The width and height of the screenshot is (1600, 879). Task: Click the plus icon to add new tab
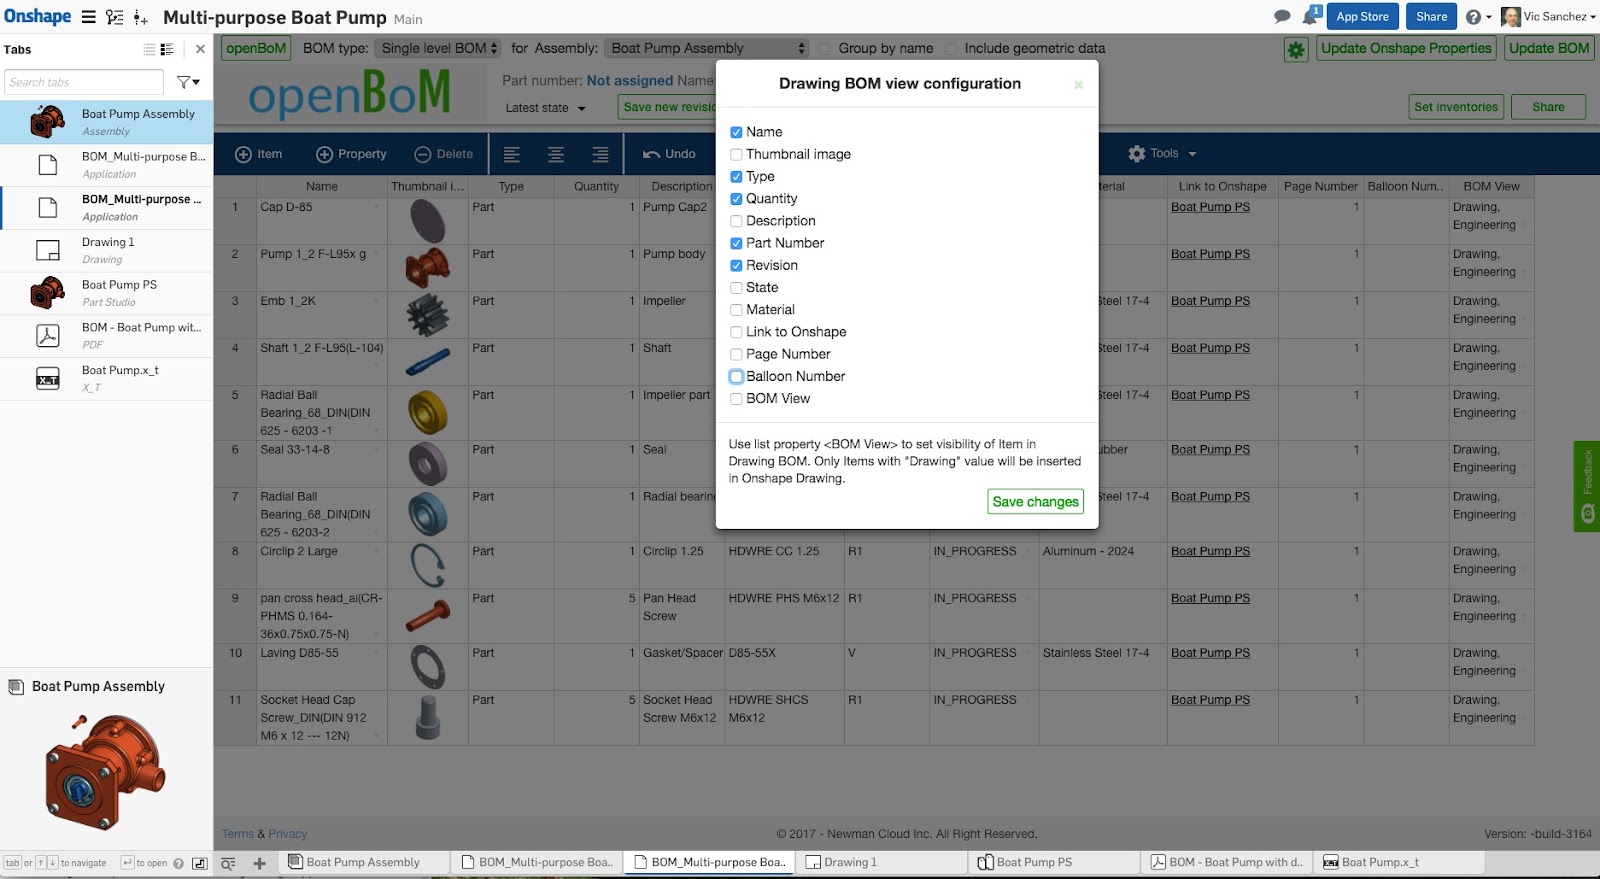coord(259,863)
